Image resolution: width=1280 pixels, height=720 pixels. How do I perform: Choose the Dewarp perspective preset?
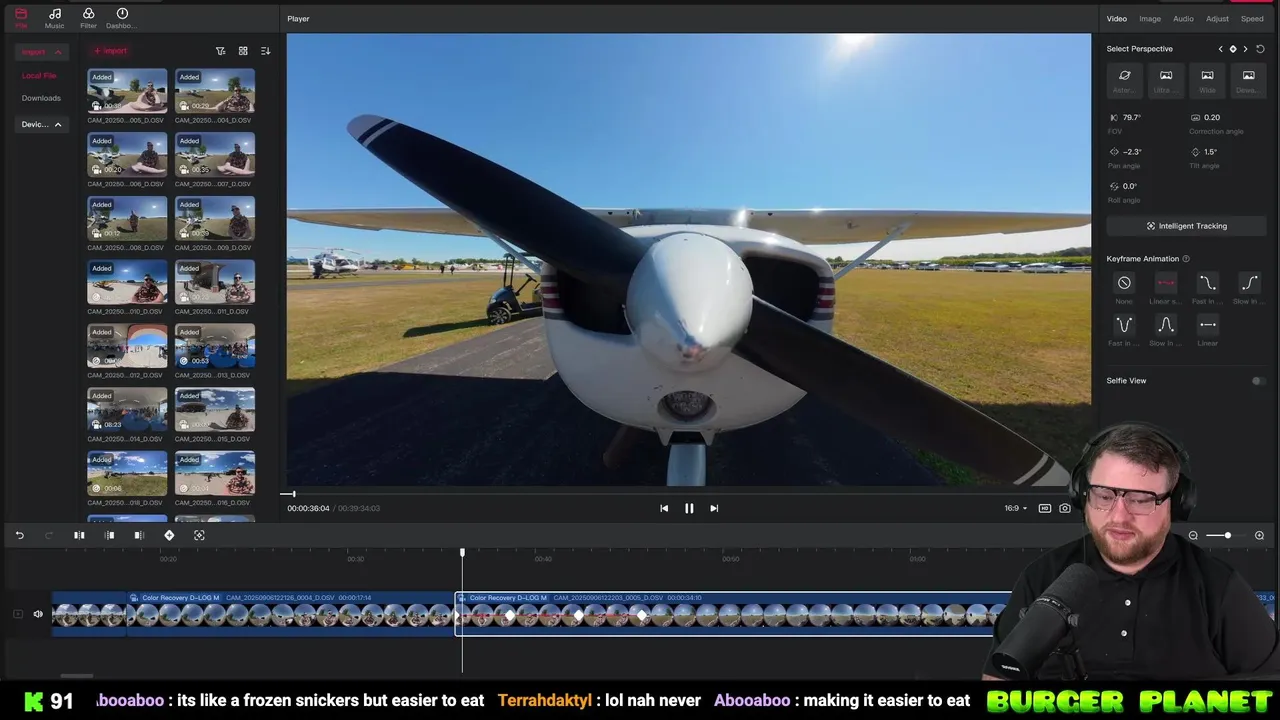point(1248,79)
